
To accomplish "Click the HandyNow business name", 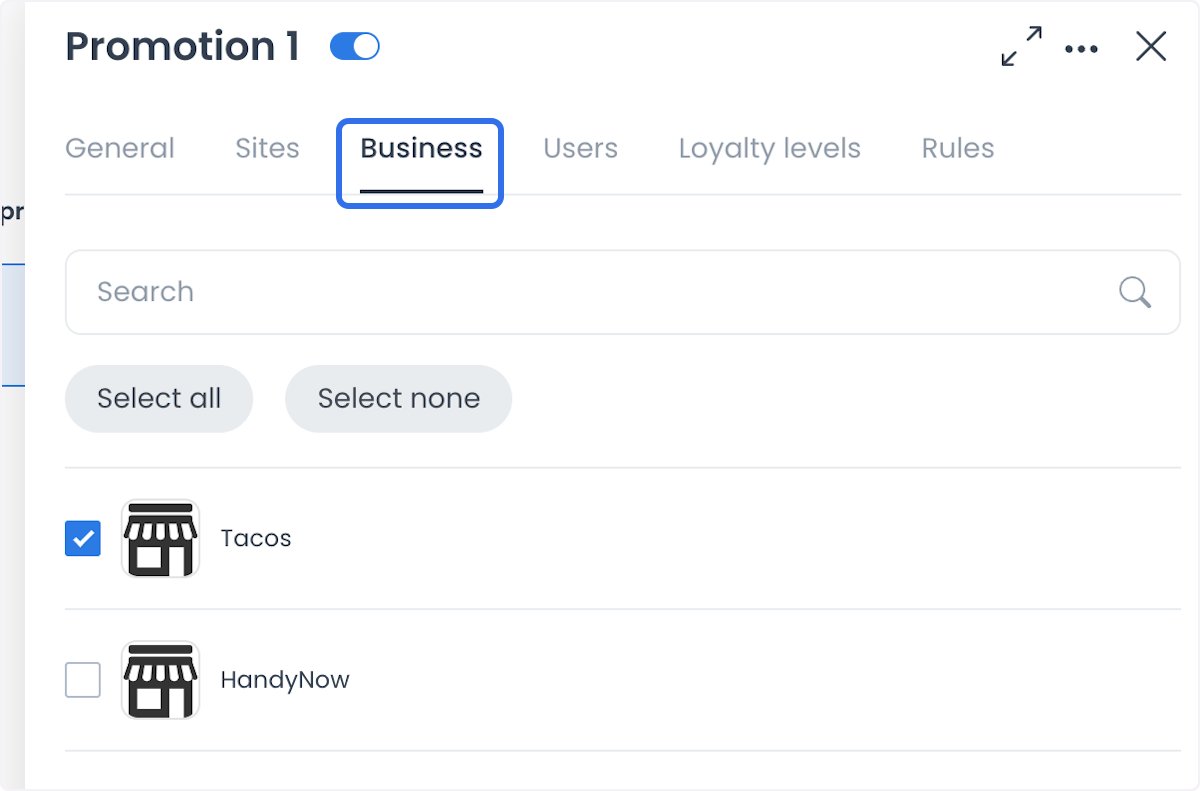I will click(285, 680).
